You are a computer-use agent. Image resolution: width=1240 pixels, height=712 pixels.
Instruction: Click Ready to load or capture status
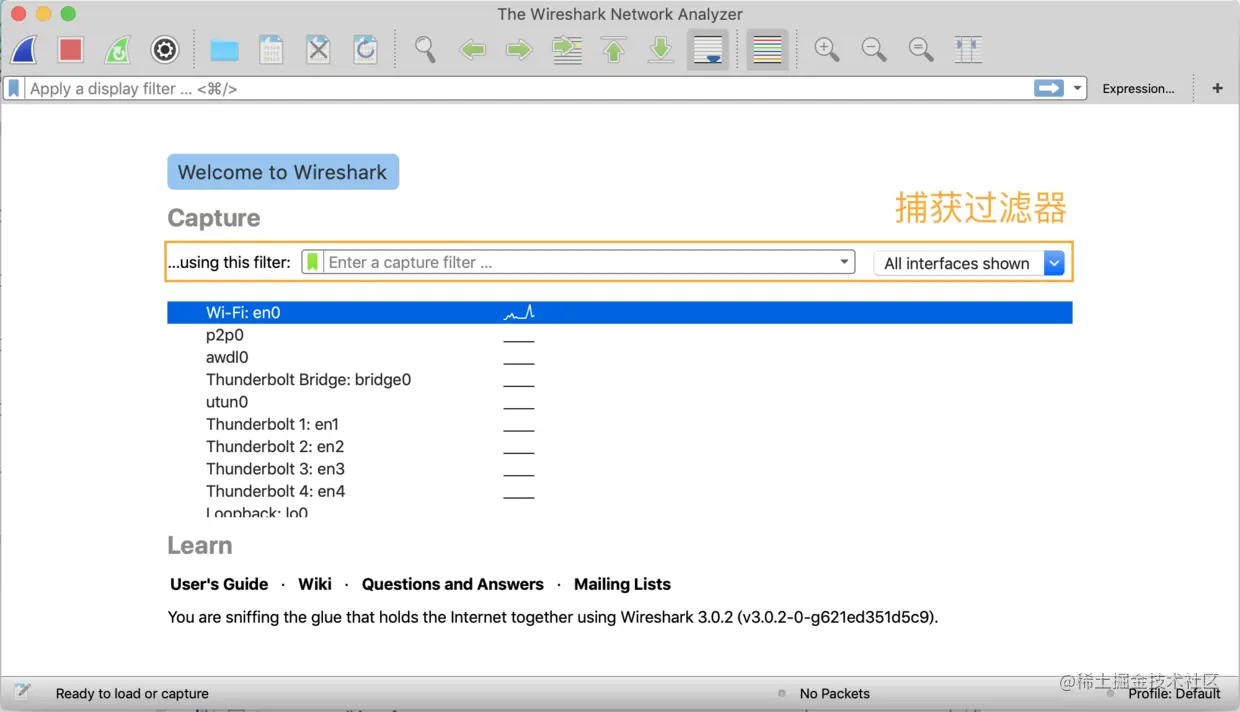click(x=132, y=693)
